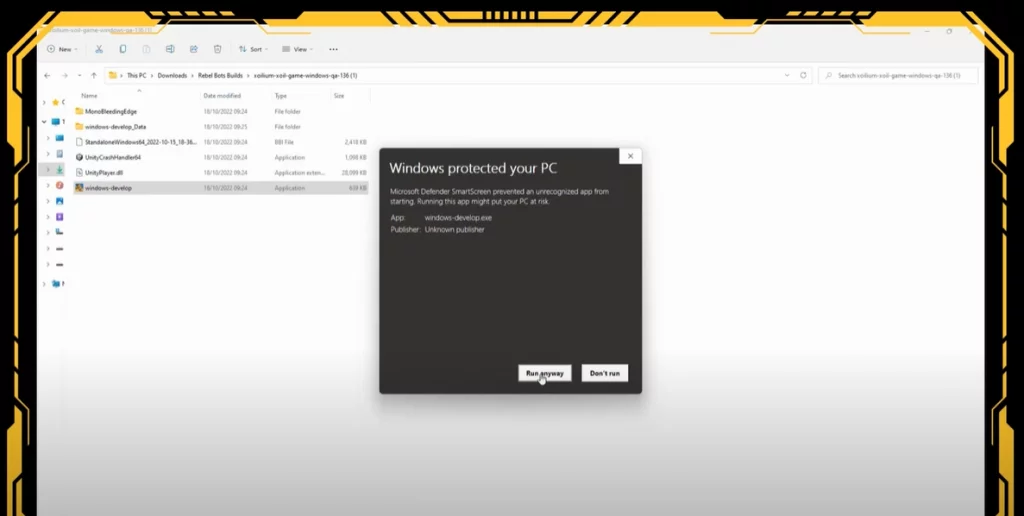The height and width of the screenshot is (516, 1024).
Task: Click the greyed Paste clipboard icon
Action: (146, 49)
